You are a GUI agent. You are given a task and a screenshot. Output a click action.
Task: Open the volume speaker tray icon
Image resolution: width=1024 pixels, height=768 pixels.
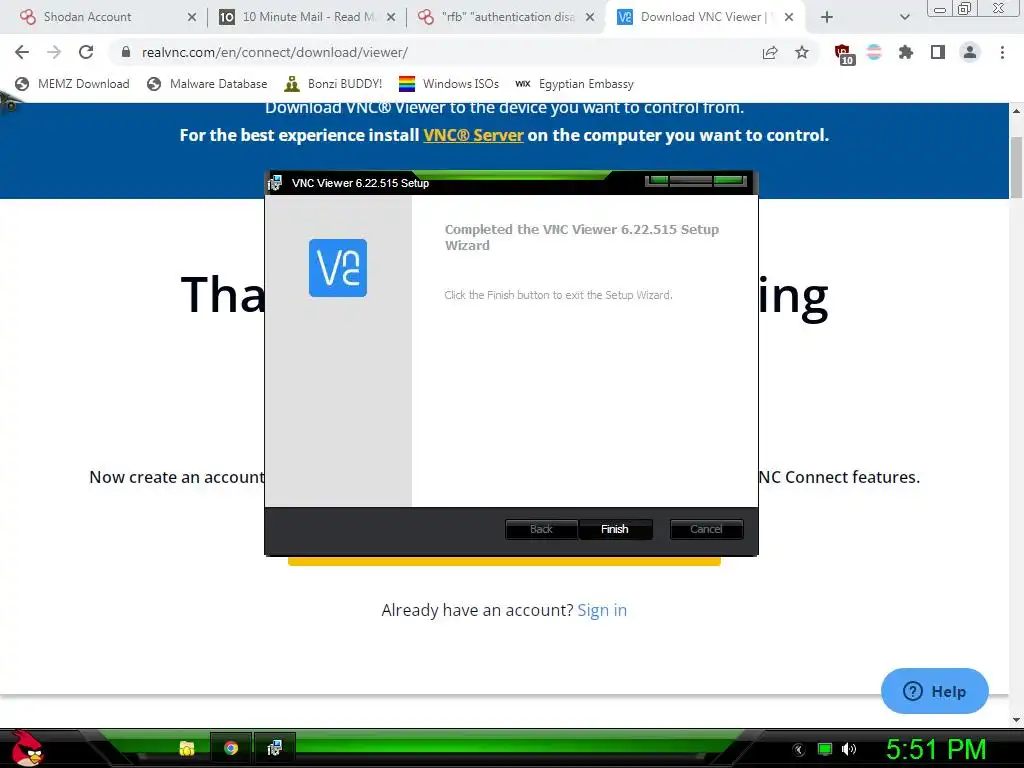pos(849,749)
